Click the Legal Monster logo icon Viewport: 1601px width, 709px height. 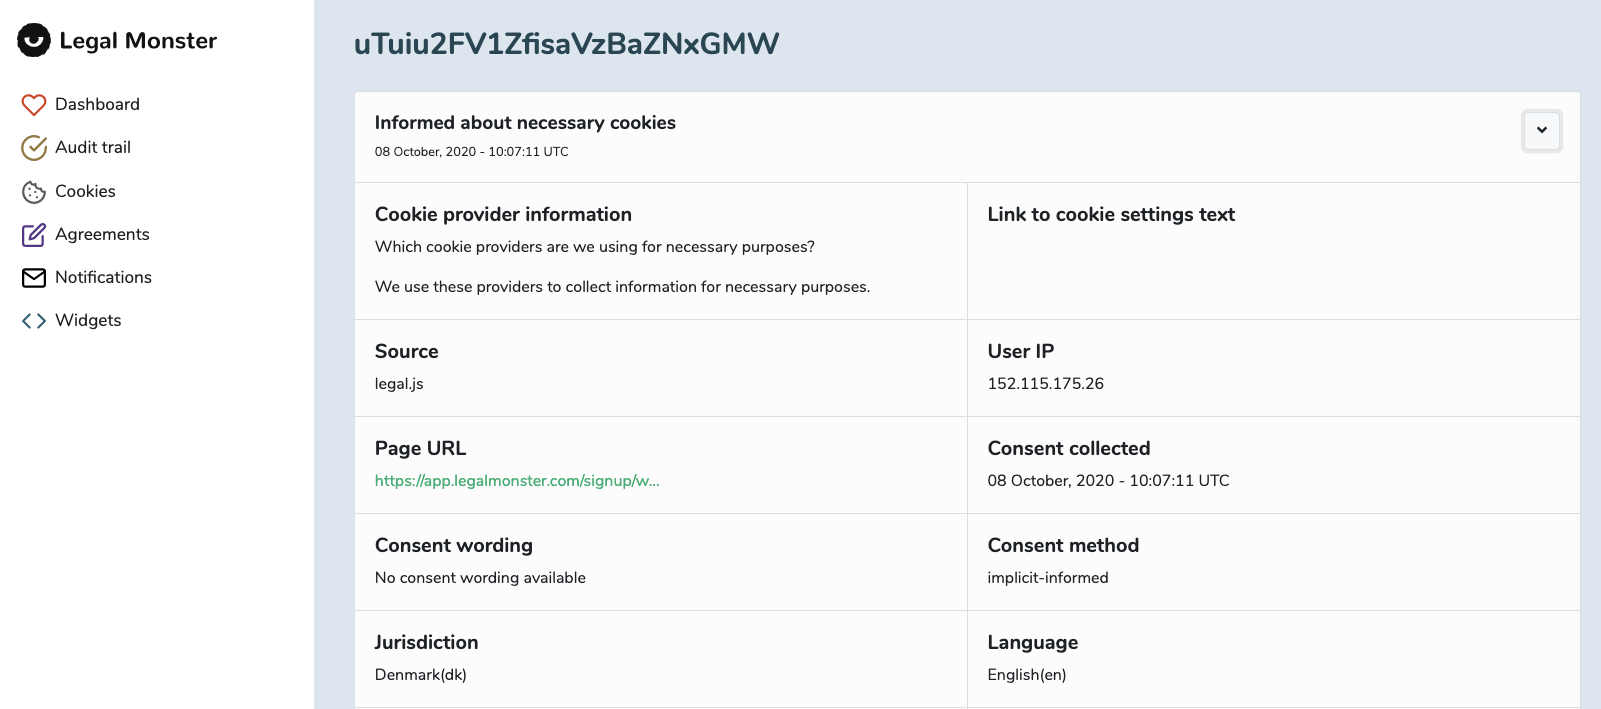point(34,40)
